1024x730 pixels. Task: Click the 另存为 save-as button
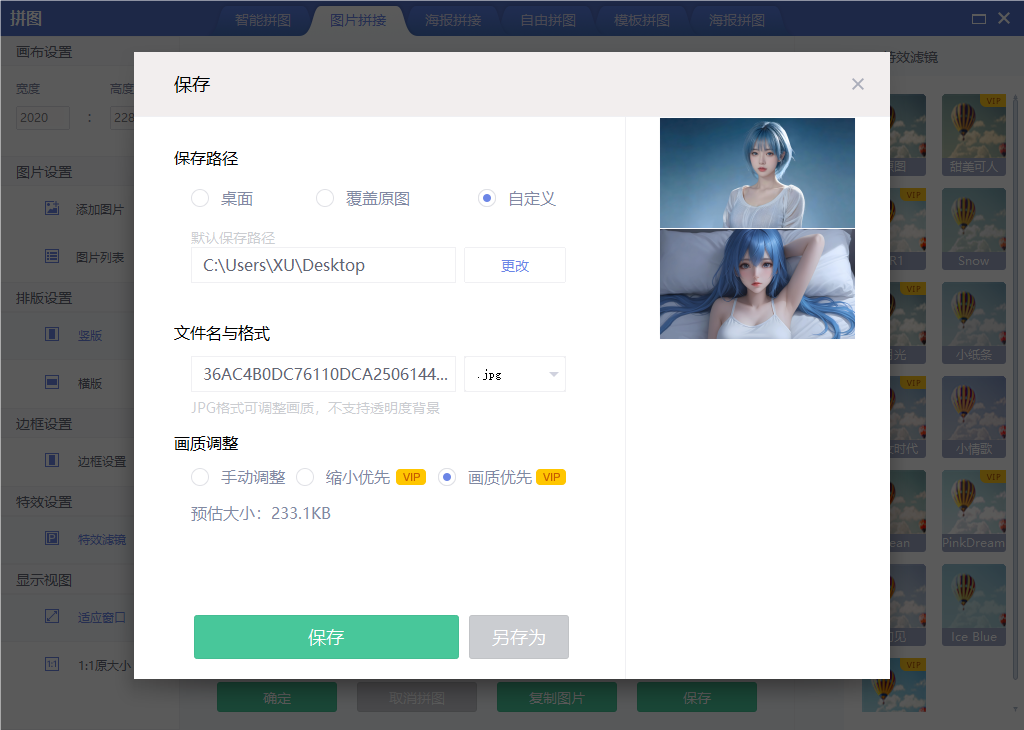tap(518, 636)
